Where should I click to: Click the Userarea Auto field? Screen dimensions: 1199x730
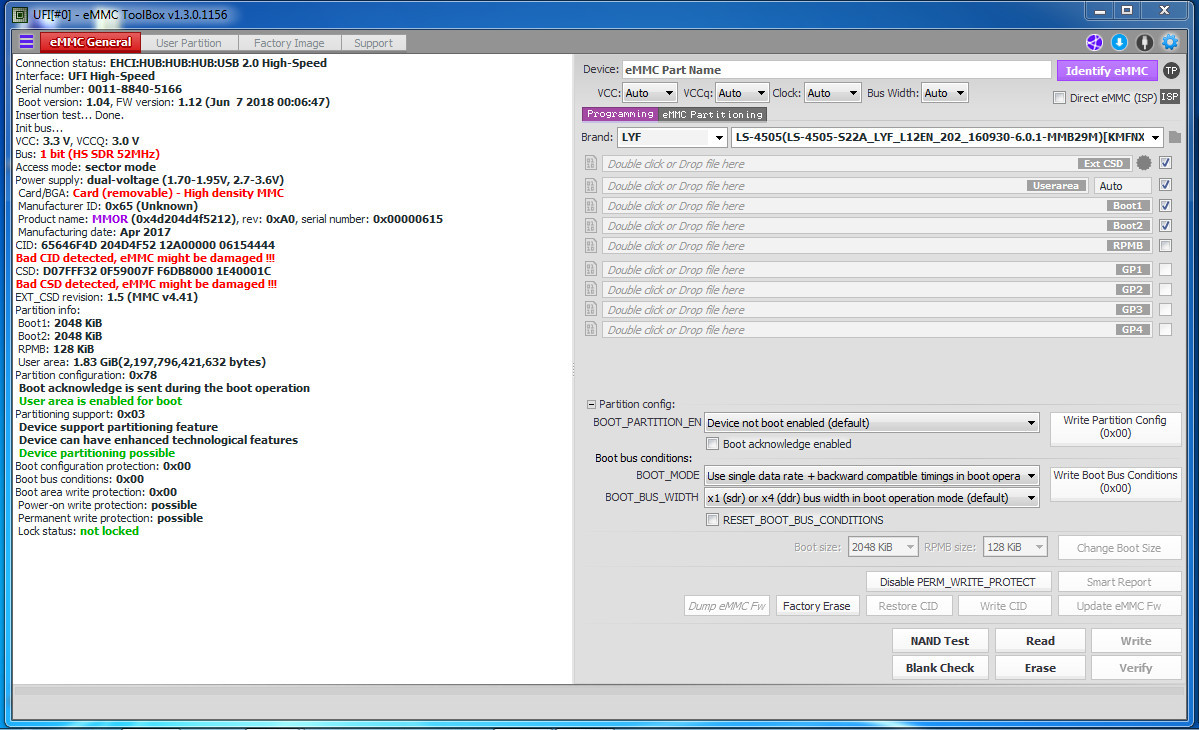coord(1123,186)
